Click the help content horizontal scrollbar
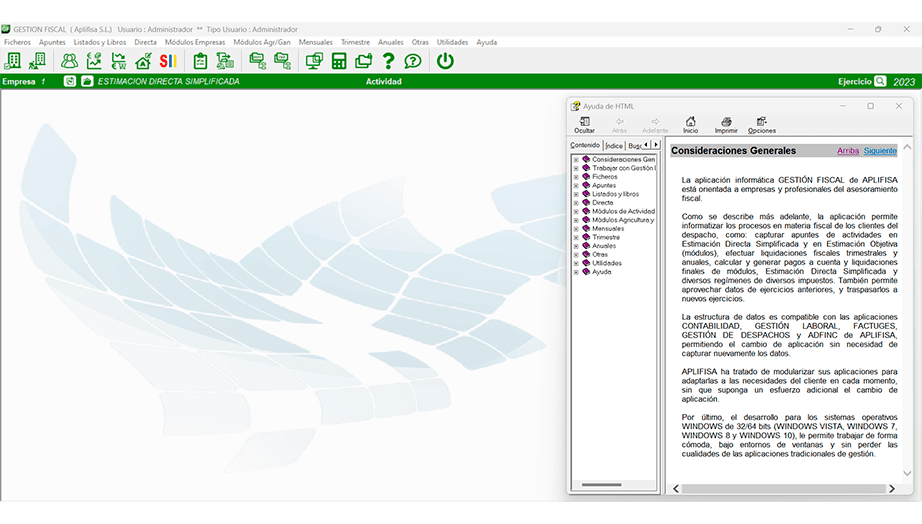The width and height of the screenshot is (922, 524). tap(783, 489)
